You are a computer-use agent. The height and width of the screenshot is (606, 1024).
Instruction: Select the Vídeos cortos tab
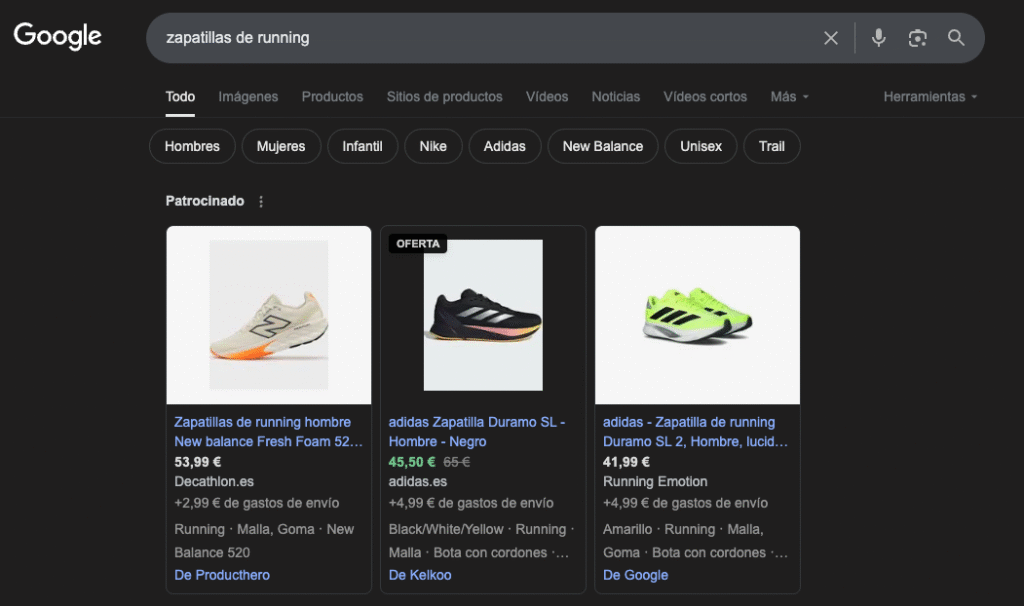click(x=705, y=97)
